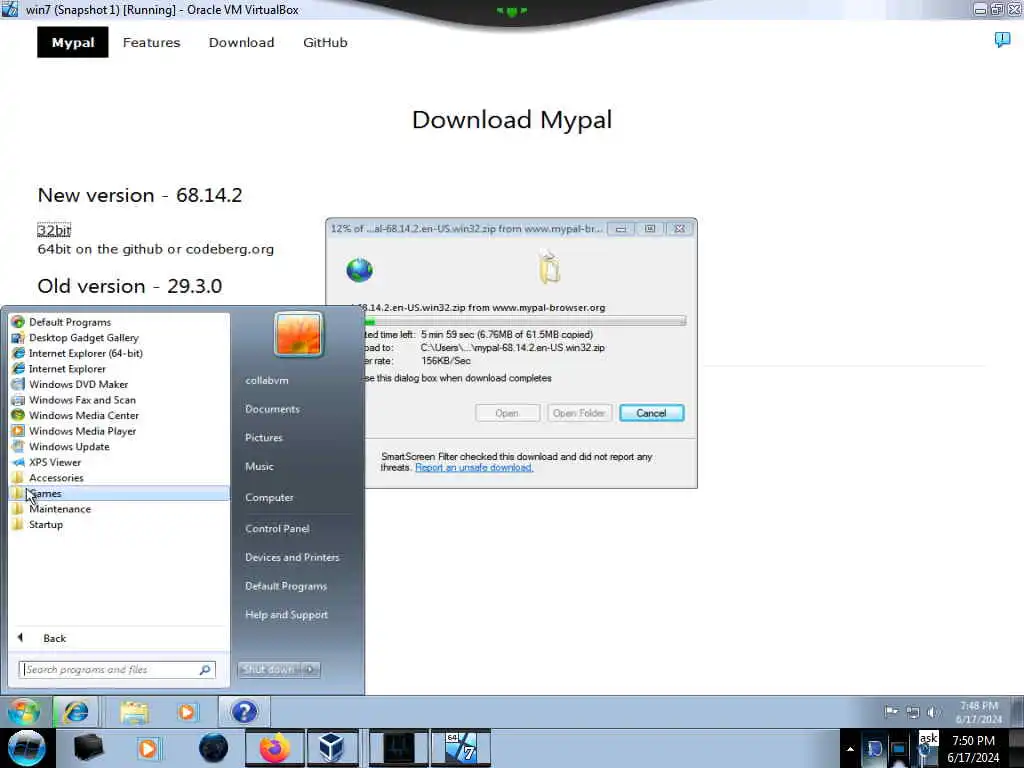Click the volume icon in VM tray

[x=933, y=712]
